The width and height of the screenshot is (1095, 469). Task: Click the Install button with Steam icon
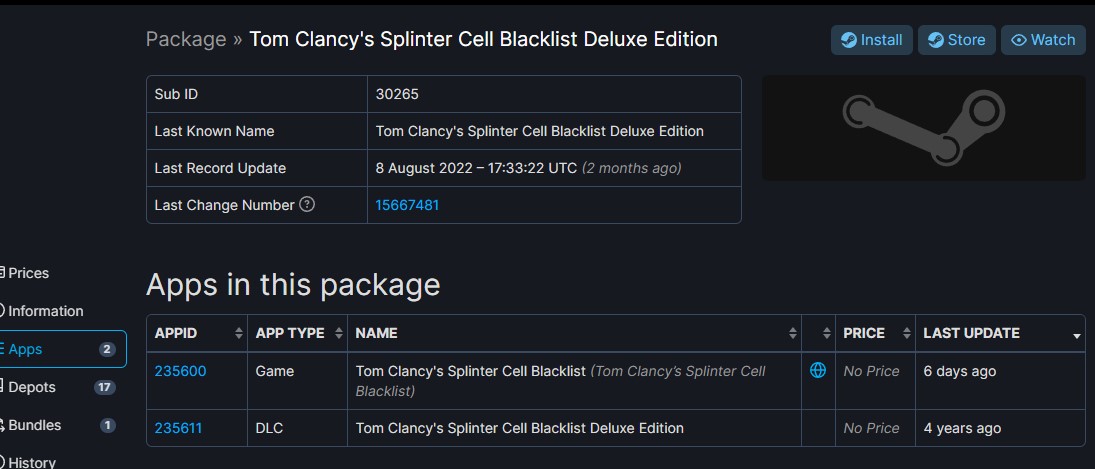[872, 40]
